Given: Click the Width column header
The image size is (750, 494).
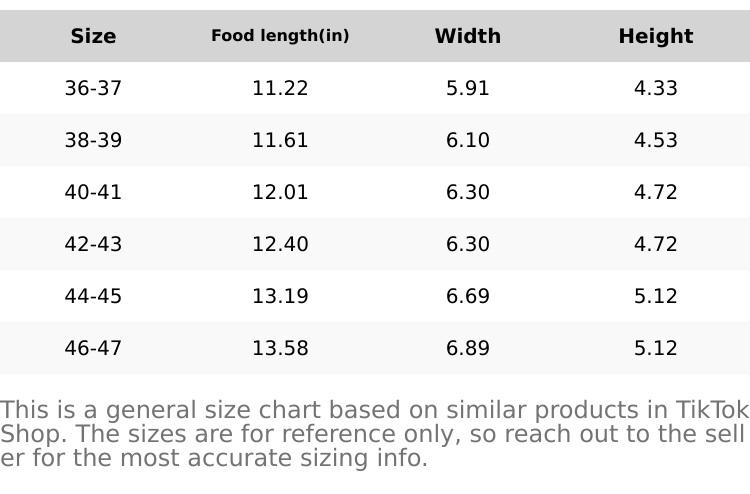Looking at the screenshot, I should coord(467,36).
